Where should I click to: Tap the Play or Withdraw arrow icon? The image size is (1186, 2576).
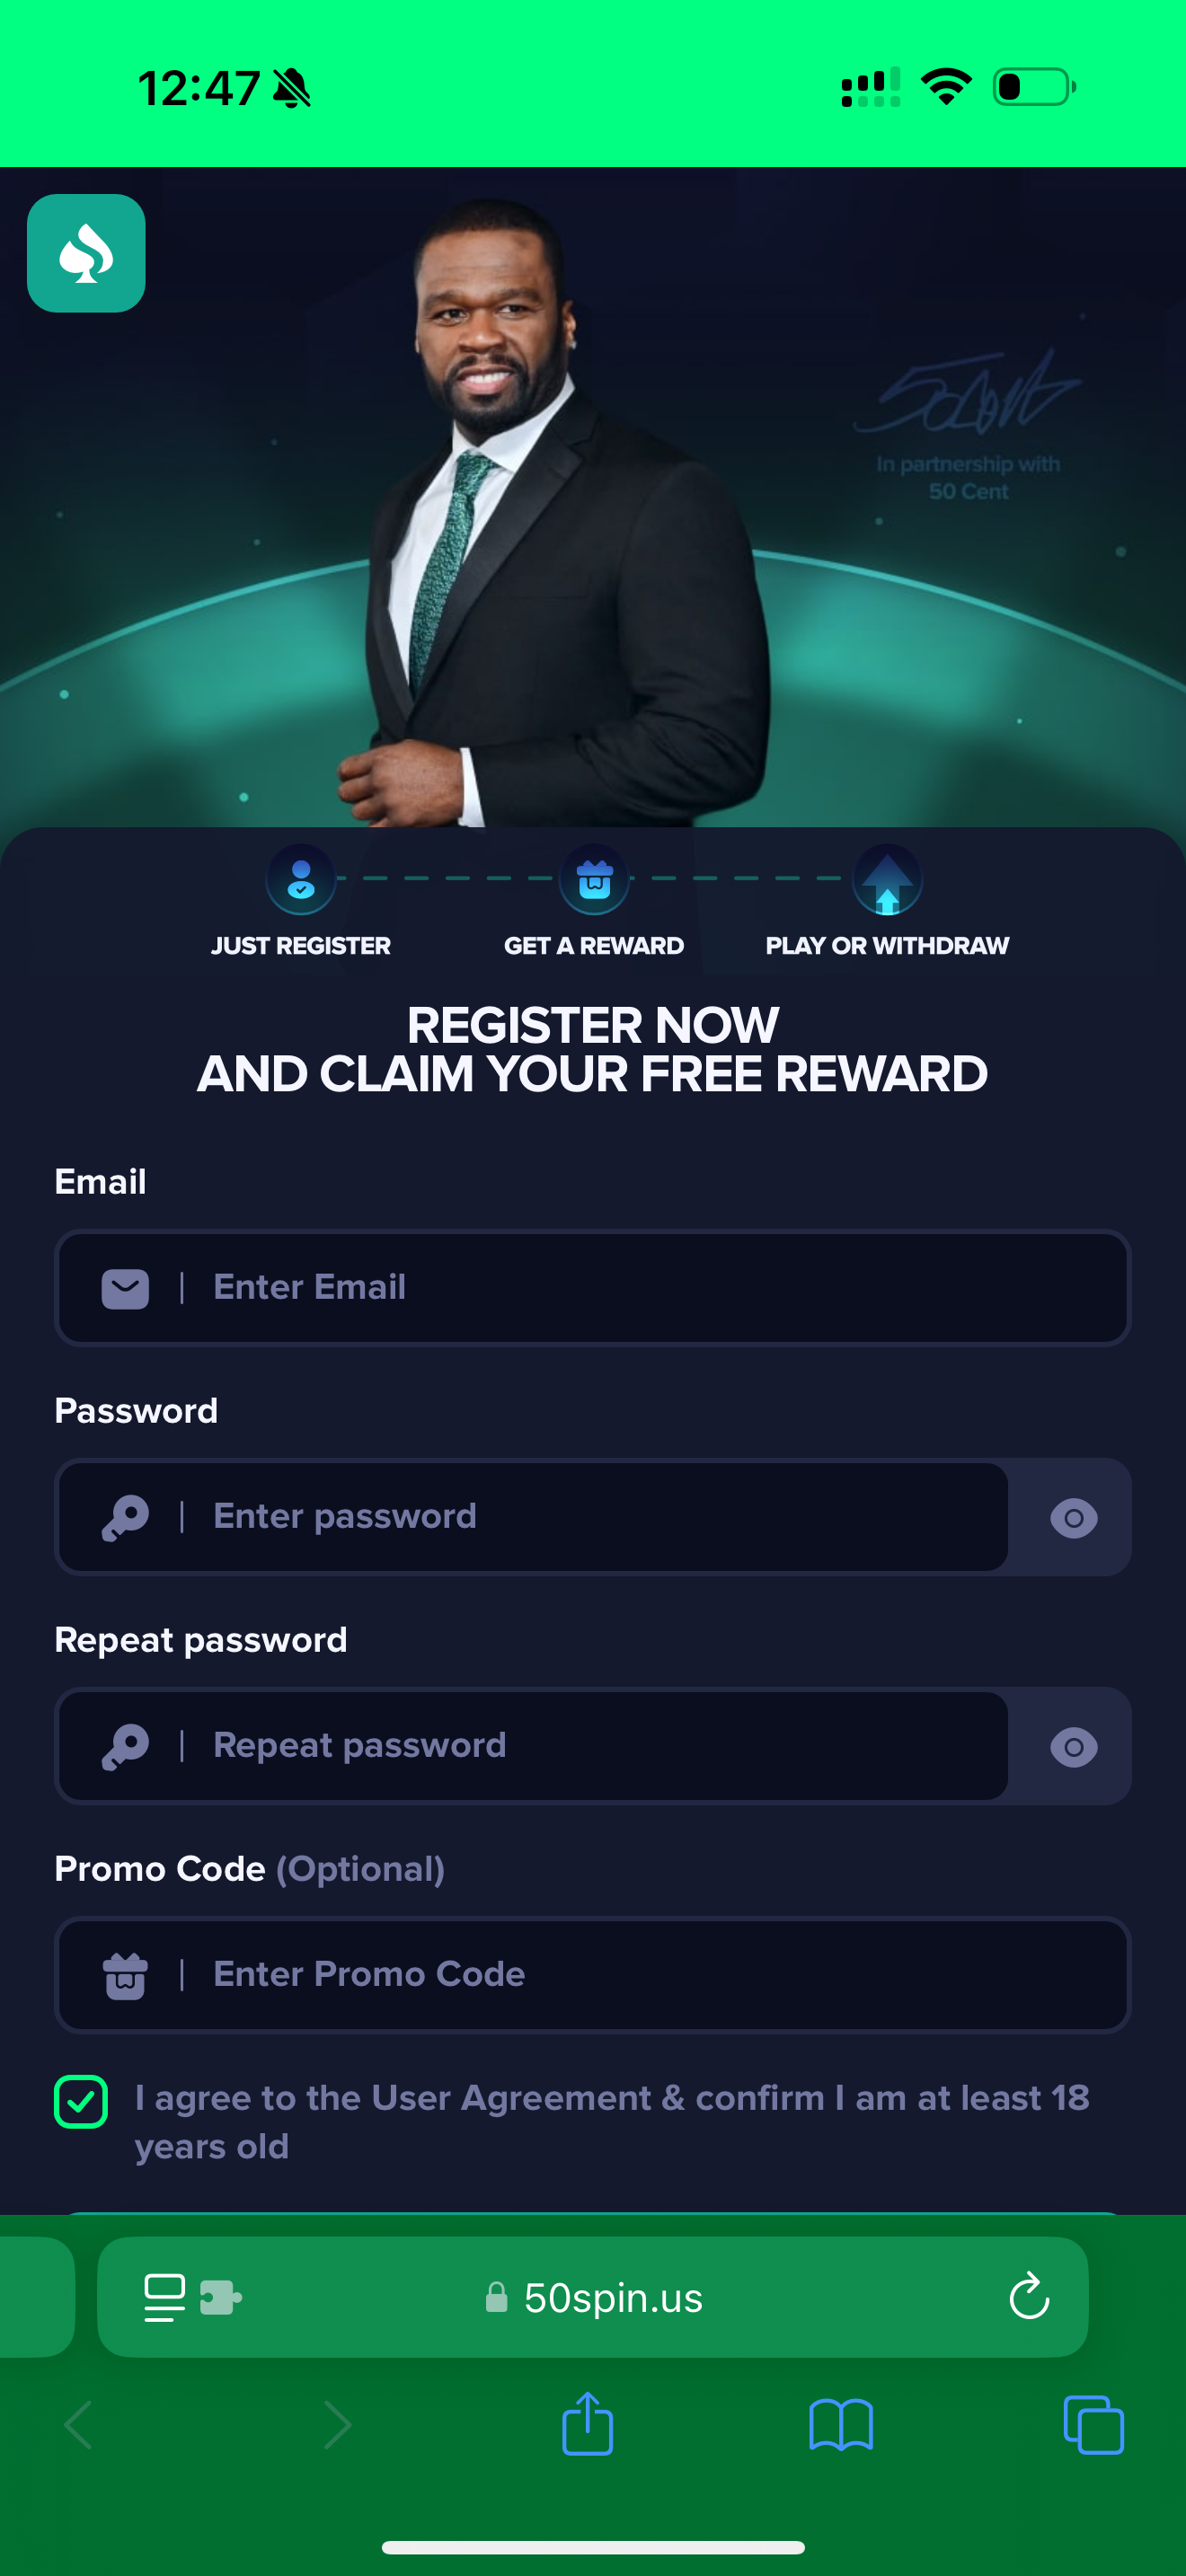[887, 880]
